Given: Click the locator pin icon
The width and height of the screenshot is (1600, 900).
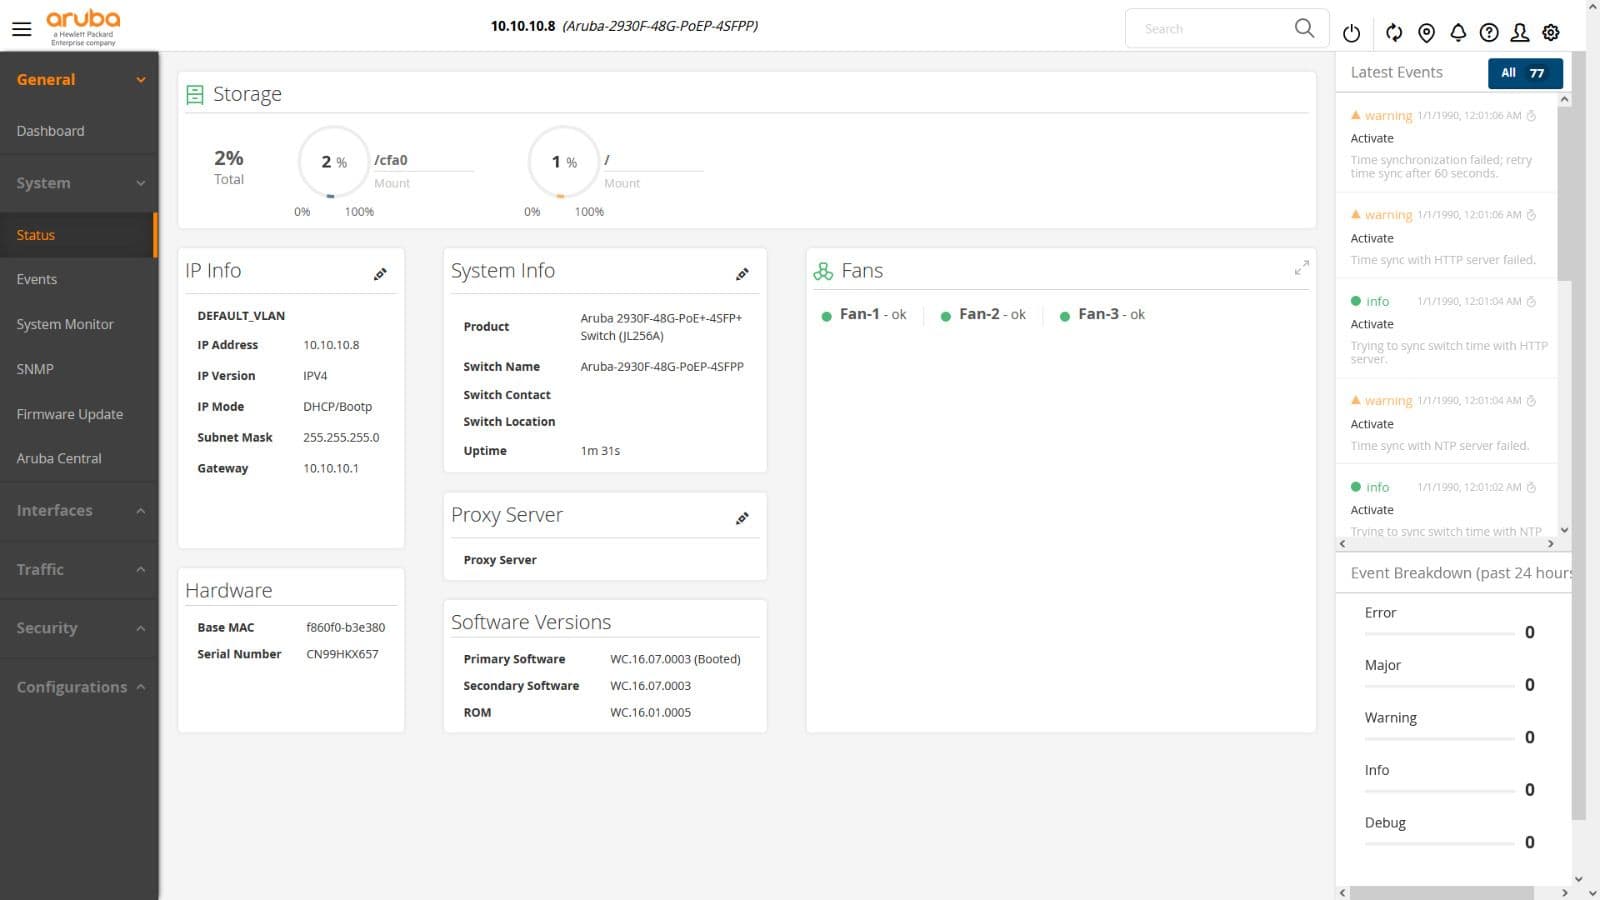Looking at the screenshot, I should (1426, 33).
